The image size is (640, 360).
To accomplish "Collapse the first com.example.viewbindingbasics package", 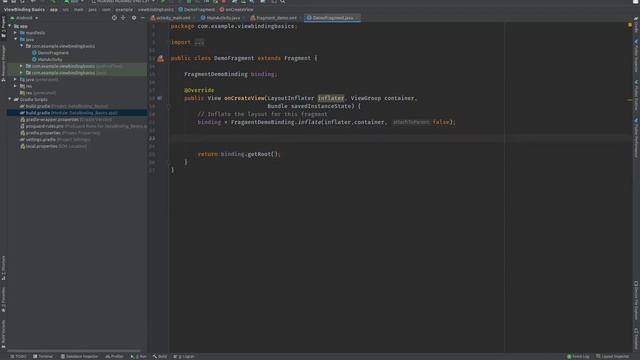I will (22, 46).
